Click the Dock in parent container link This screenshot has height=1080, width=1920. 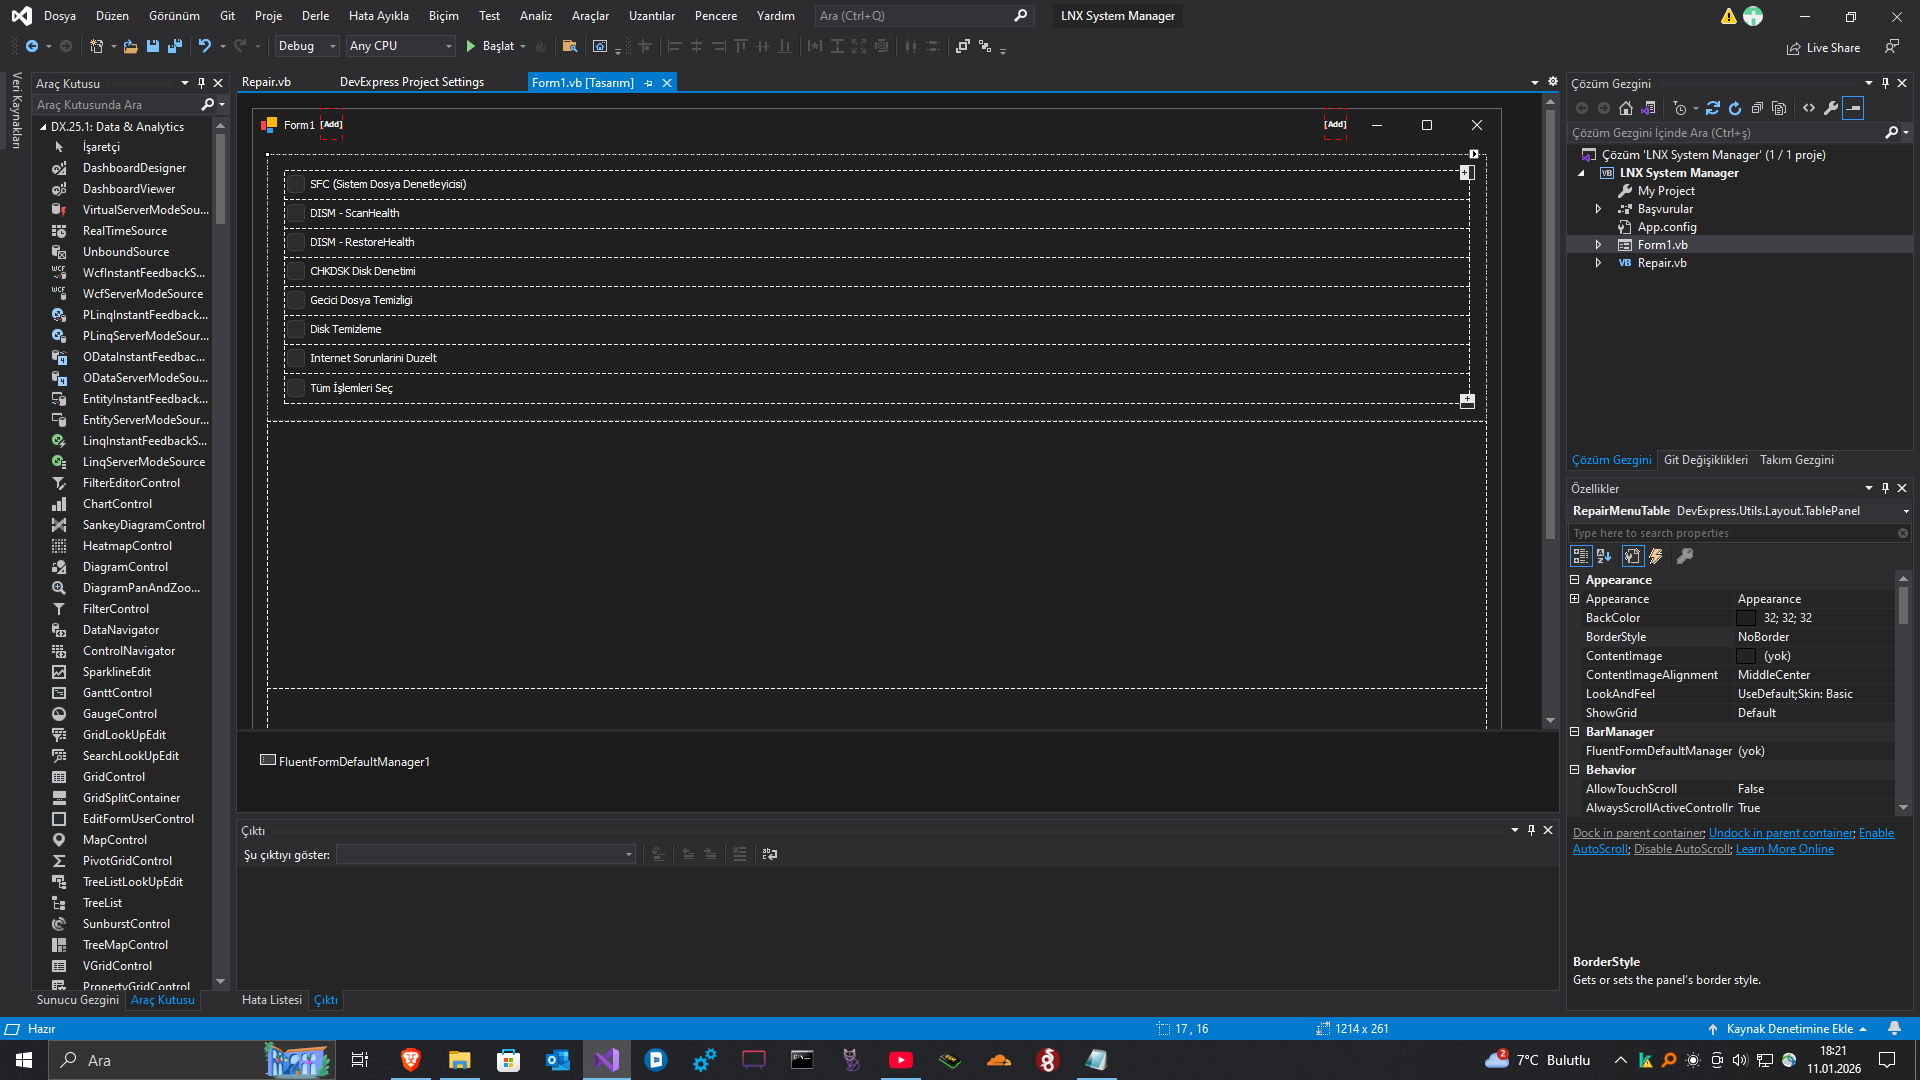click(1638, 833)
